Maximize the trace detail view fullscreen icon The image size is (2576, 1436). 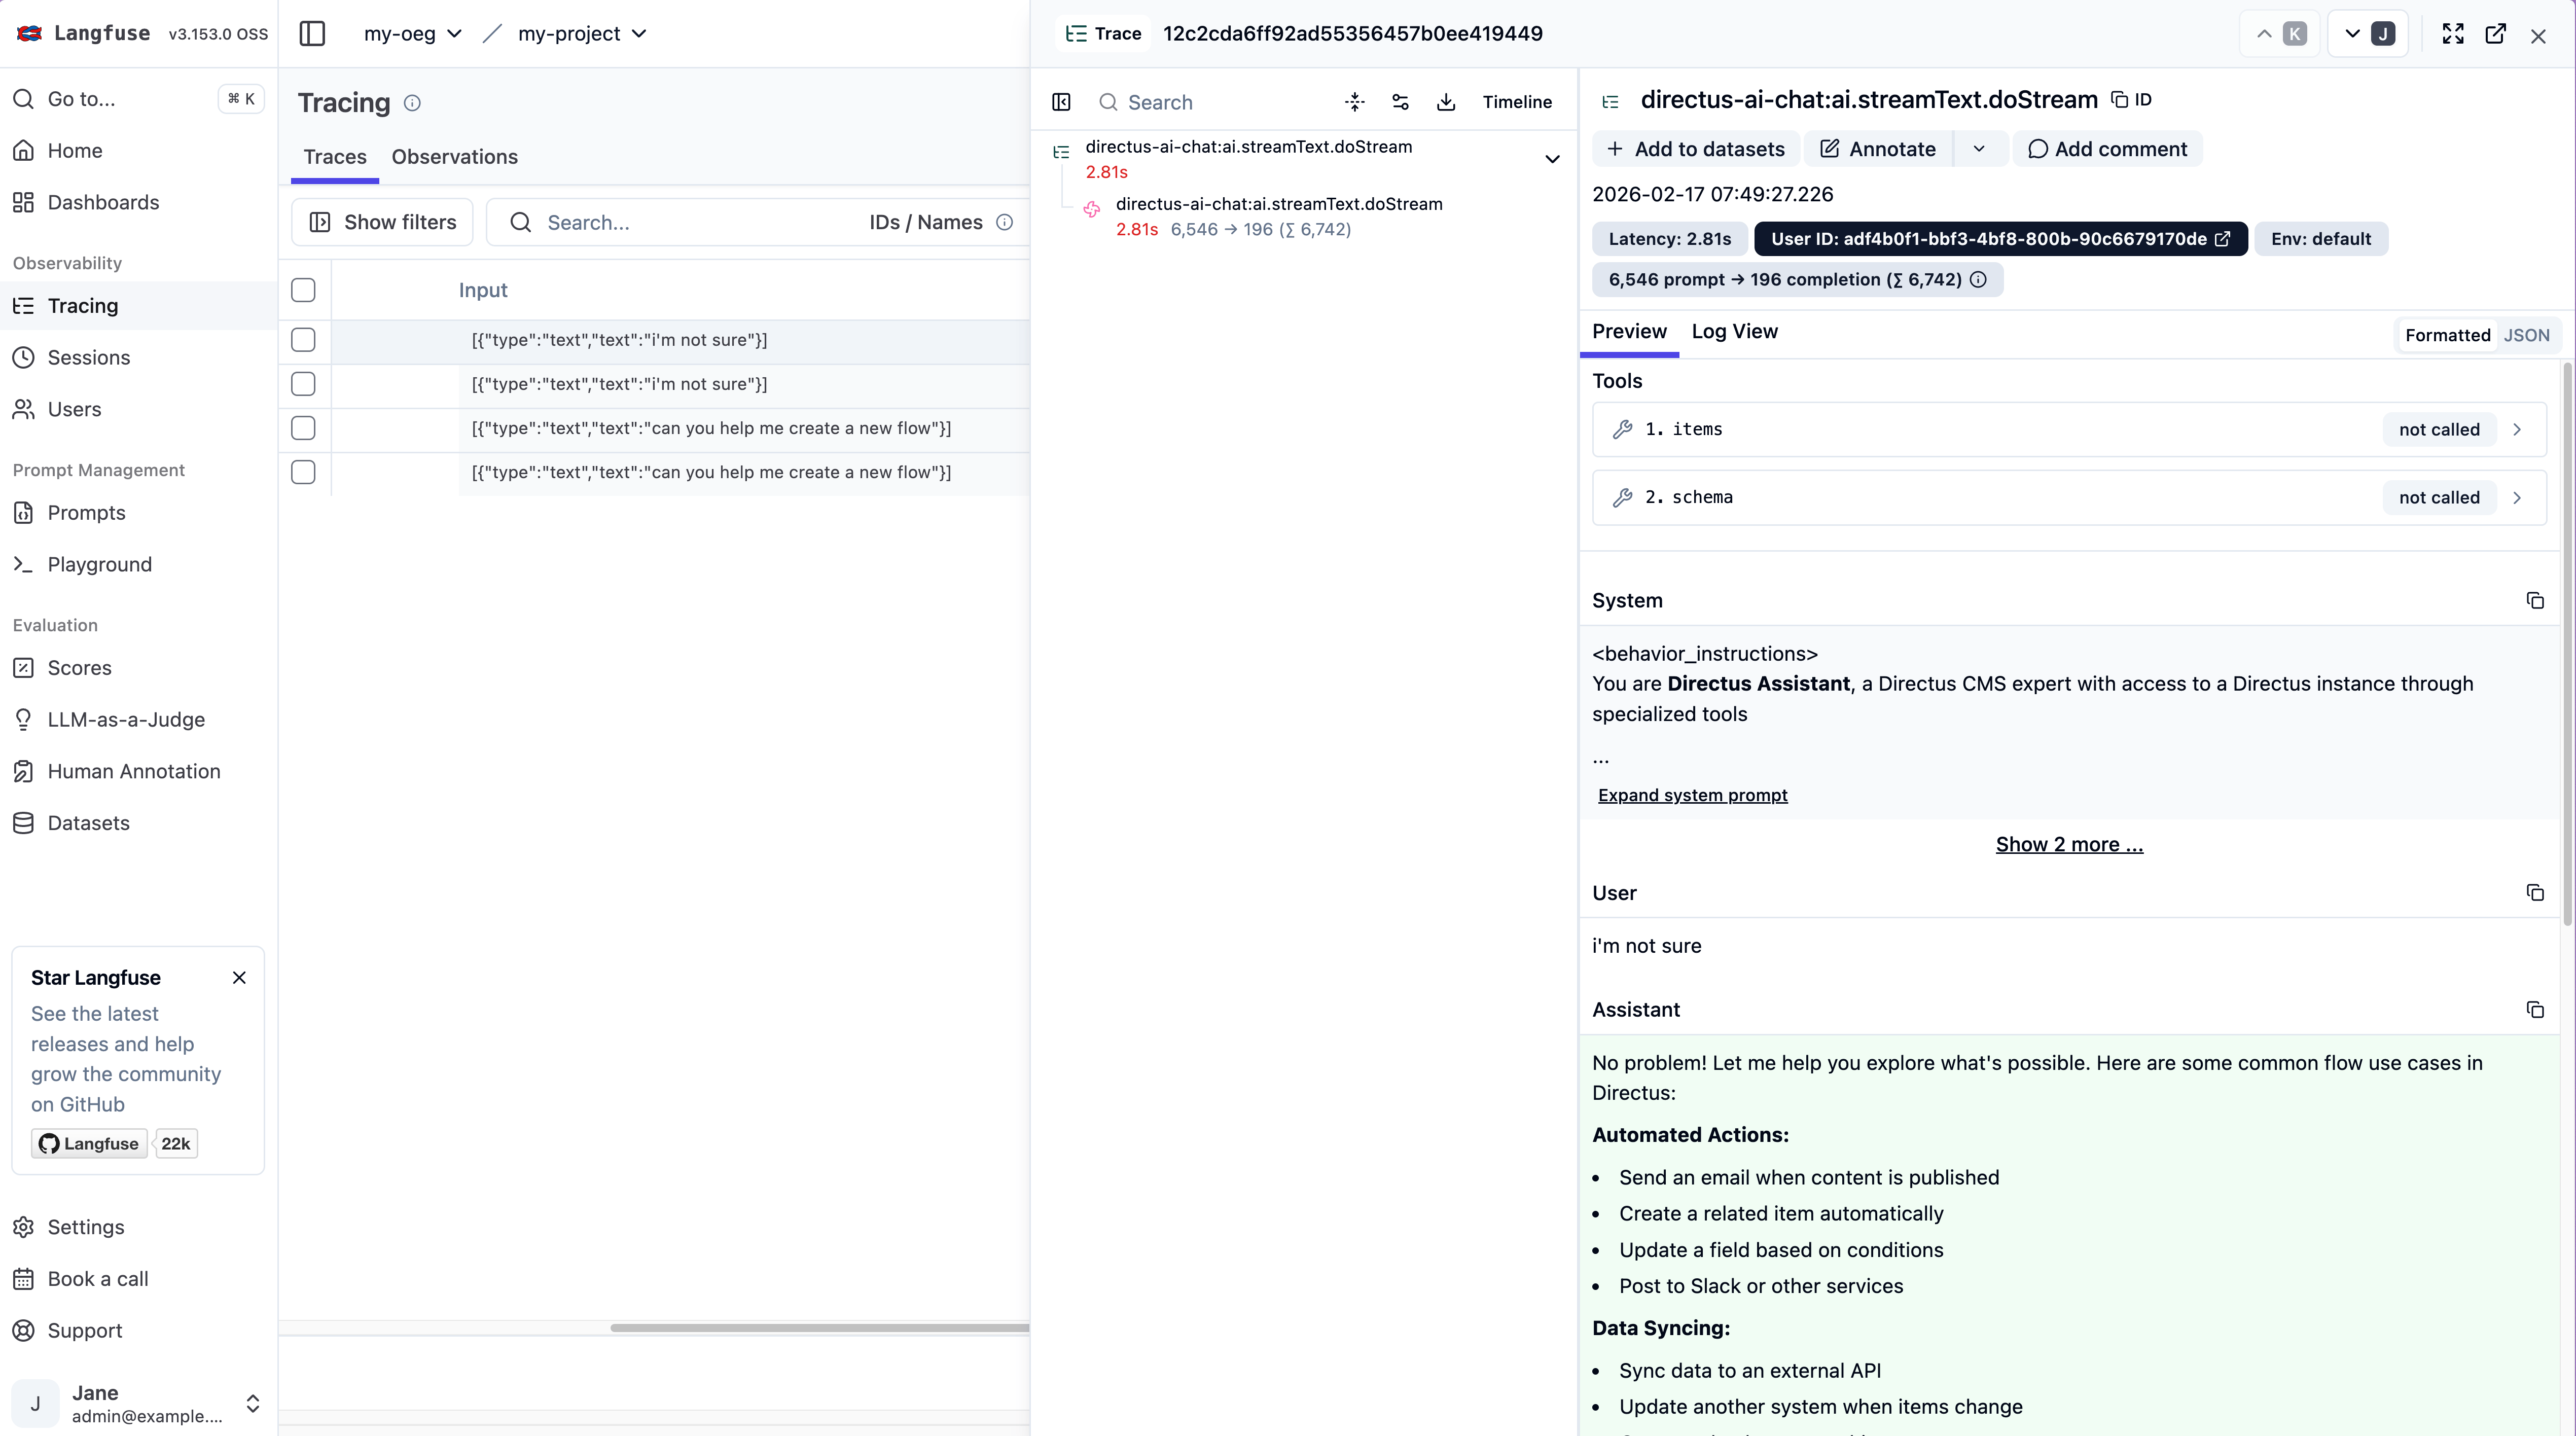coord(2453,33)
